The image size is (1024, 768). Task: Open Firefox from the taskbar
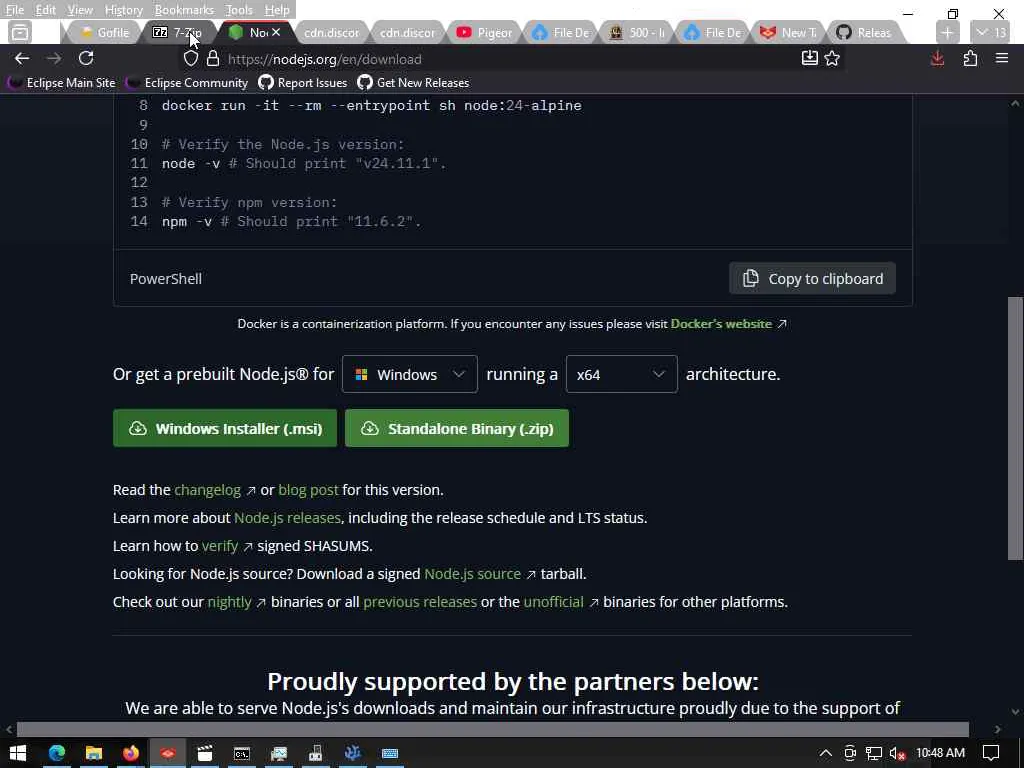point(131,753)
